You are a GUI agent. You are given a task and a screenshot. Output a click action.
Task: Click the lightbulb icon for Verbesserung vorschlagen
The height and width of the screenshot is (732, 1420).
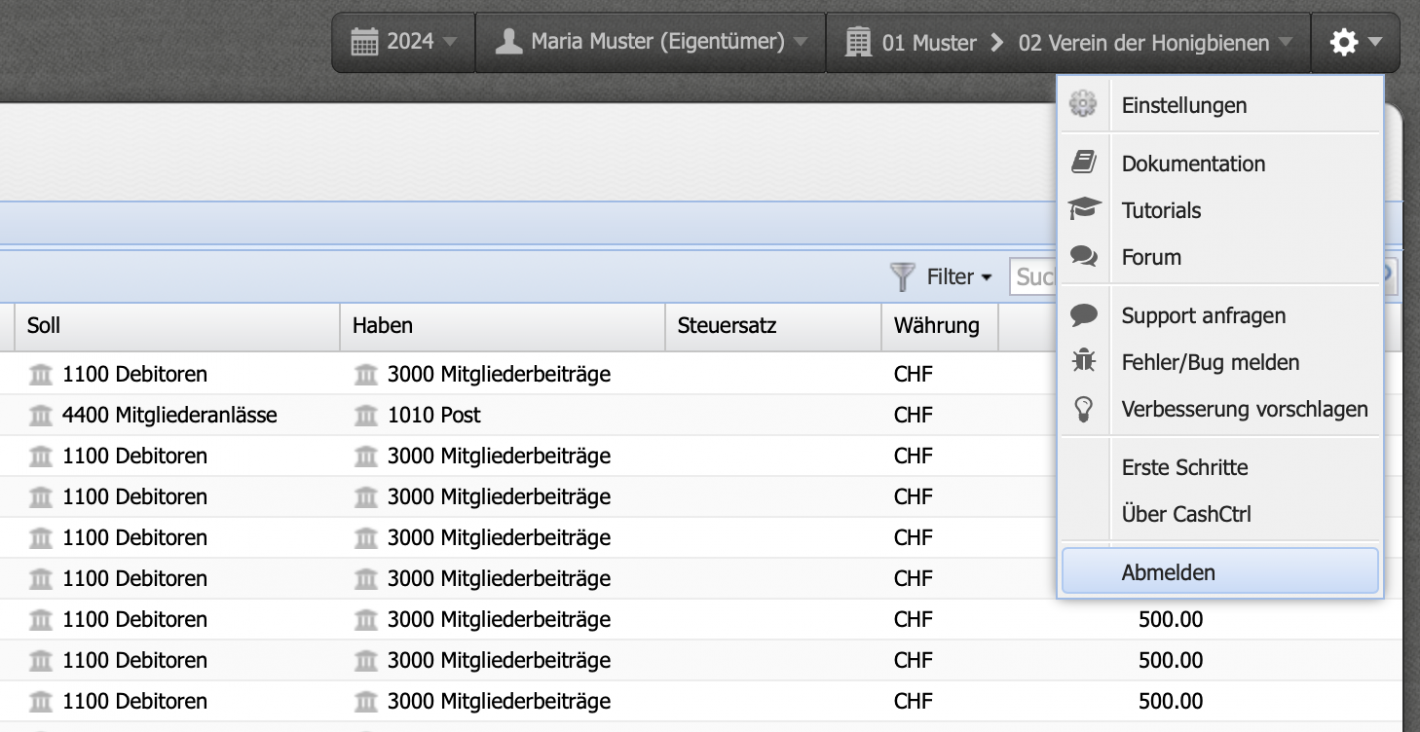[1083, 409]
